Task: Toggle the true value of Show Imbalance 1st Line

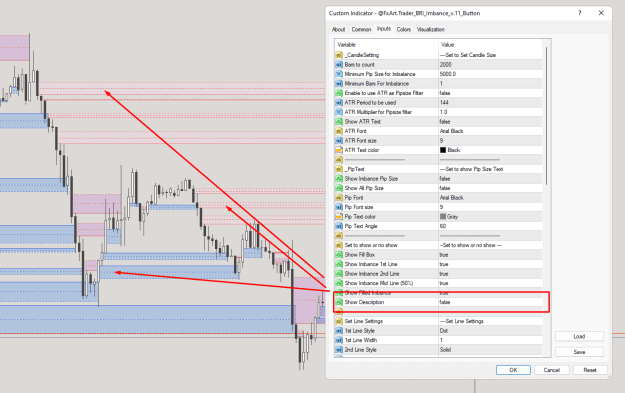Action: click(x=444, y=264)
